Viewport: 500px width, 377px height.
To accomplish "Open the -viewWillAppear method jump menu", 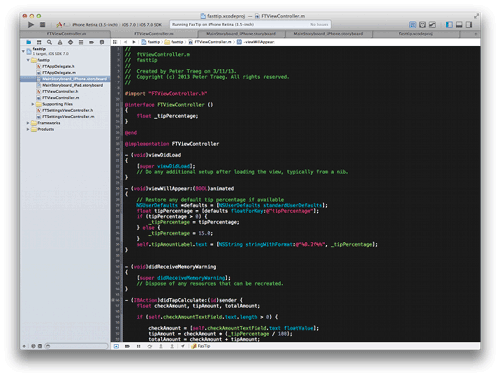I will coord(256,42).
